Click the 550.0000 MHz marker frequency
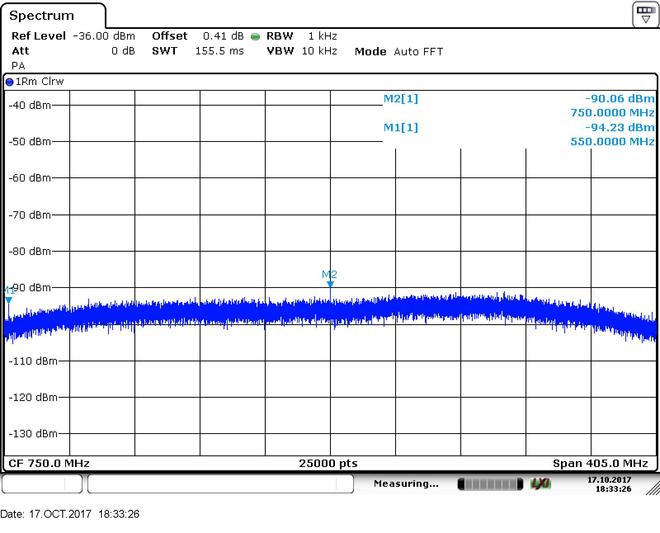Screen dimensions: 660x533 coord(612,141)
